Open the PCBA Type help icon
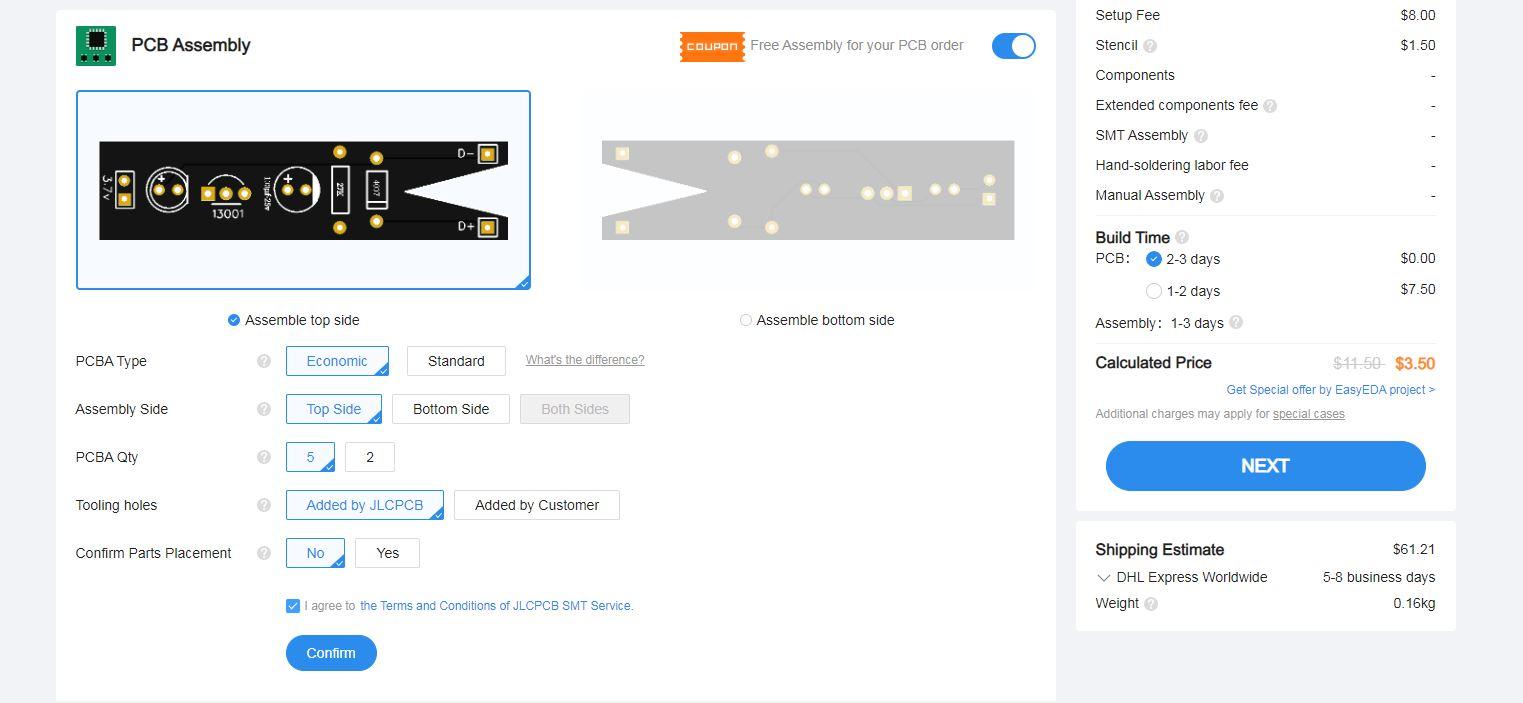The height and width of the screenshot is (703, 1523). pyautogui.click(x=264, y=361)
